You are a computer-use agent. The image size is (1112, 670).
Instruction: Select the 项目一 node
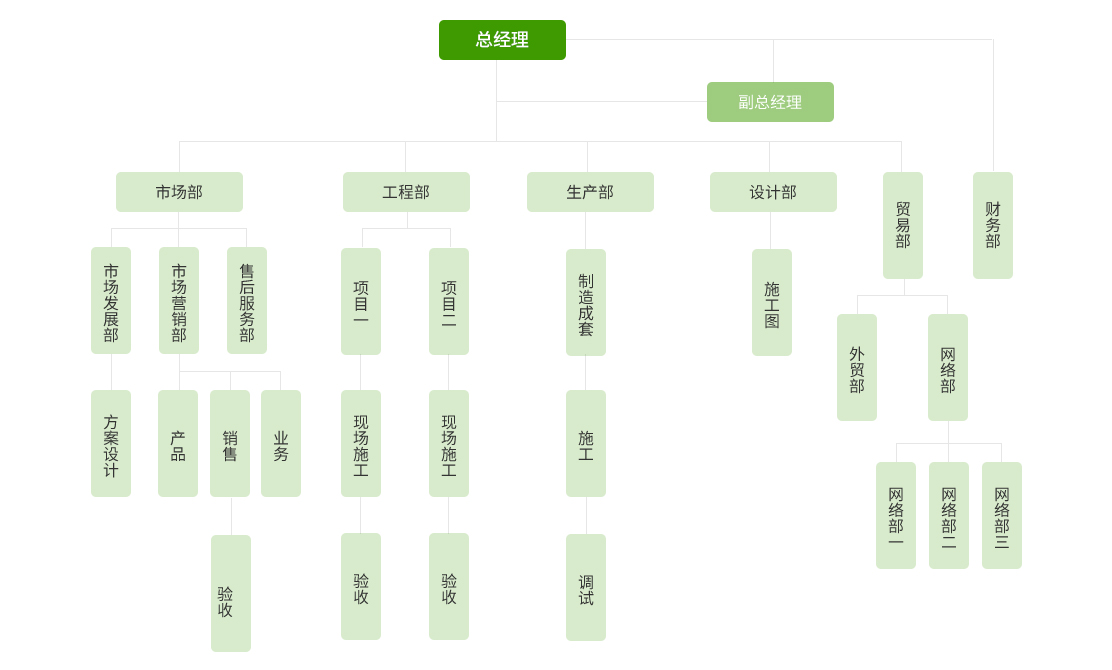click(361, 302)
